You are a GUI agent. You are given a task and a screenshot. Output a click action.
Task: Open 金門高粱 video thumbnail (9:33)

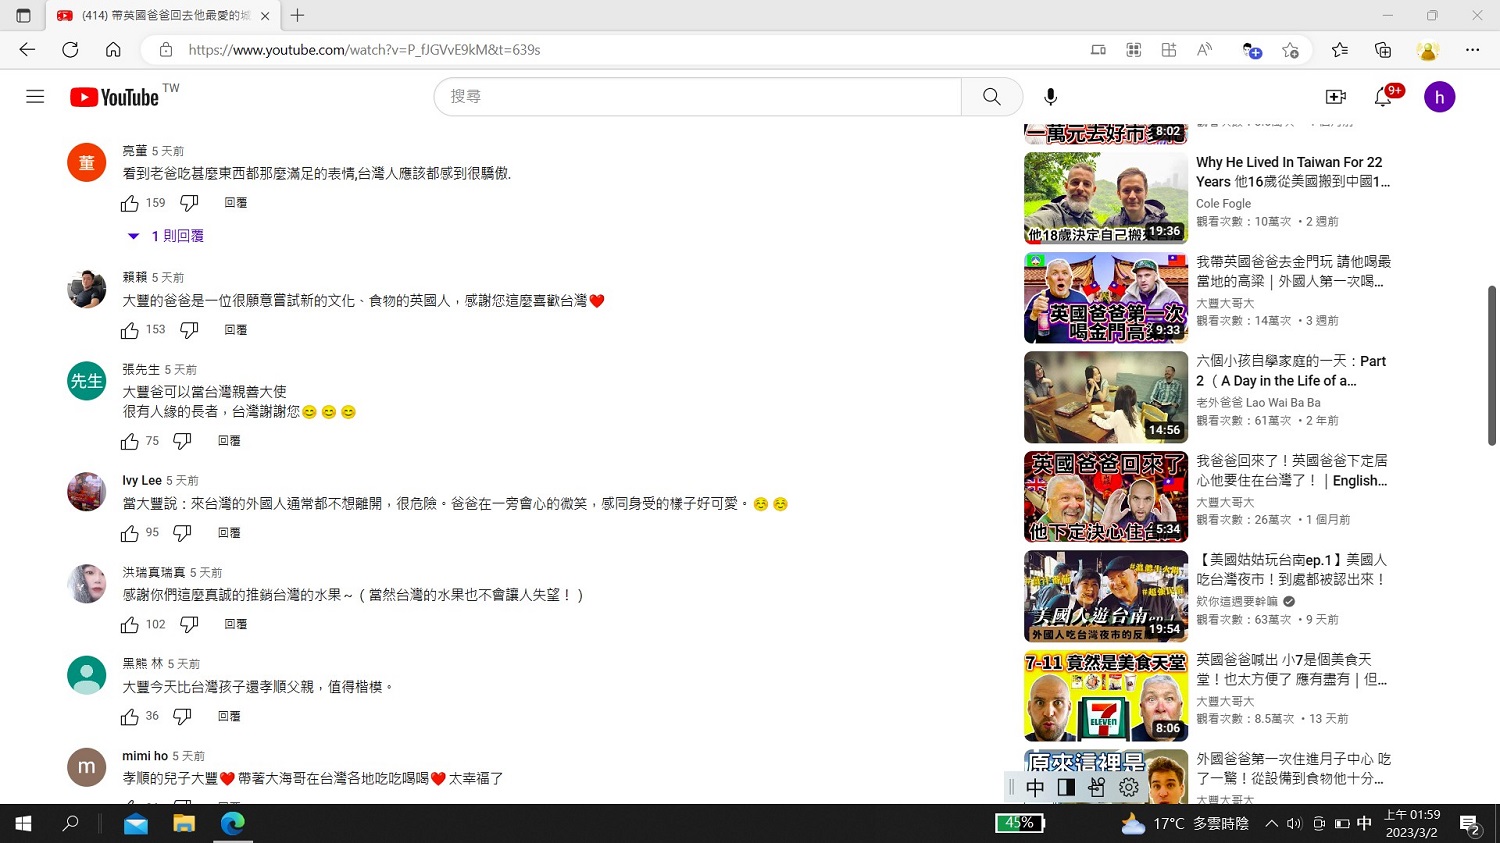[1106, 298]
